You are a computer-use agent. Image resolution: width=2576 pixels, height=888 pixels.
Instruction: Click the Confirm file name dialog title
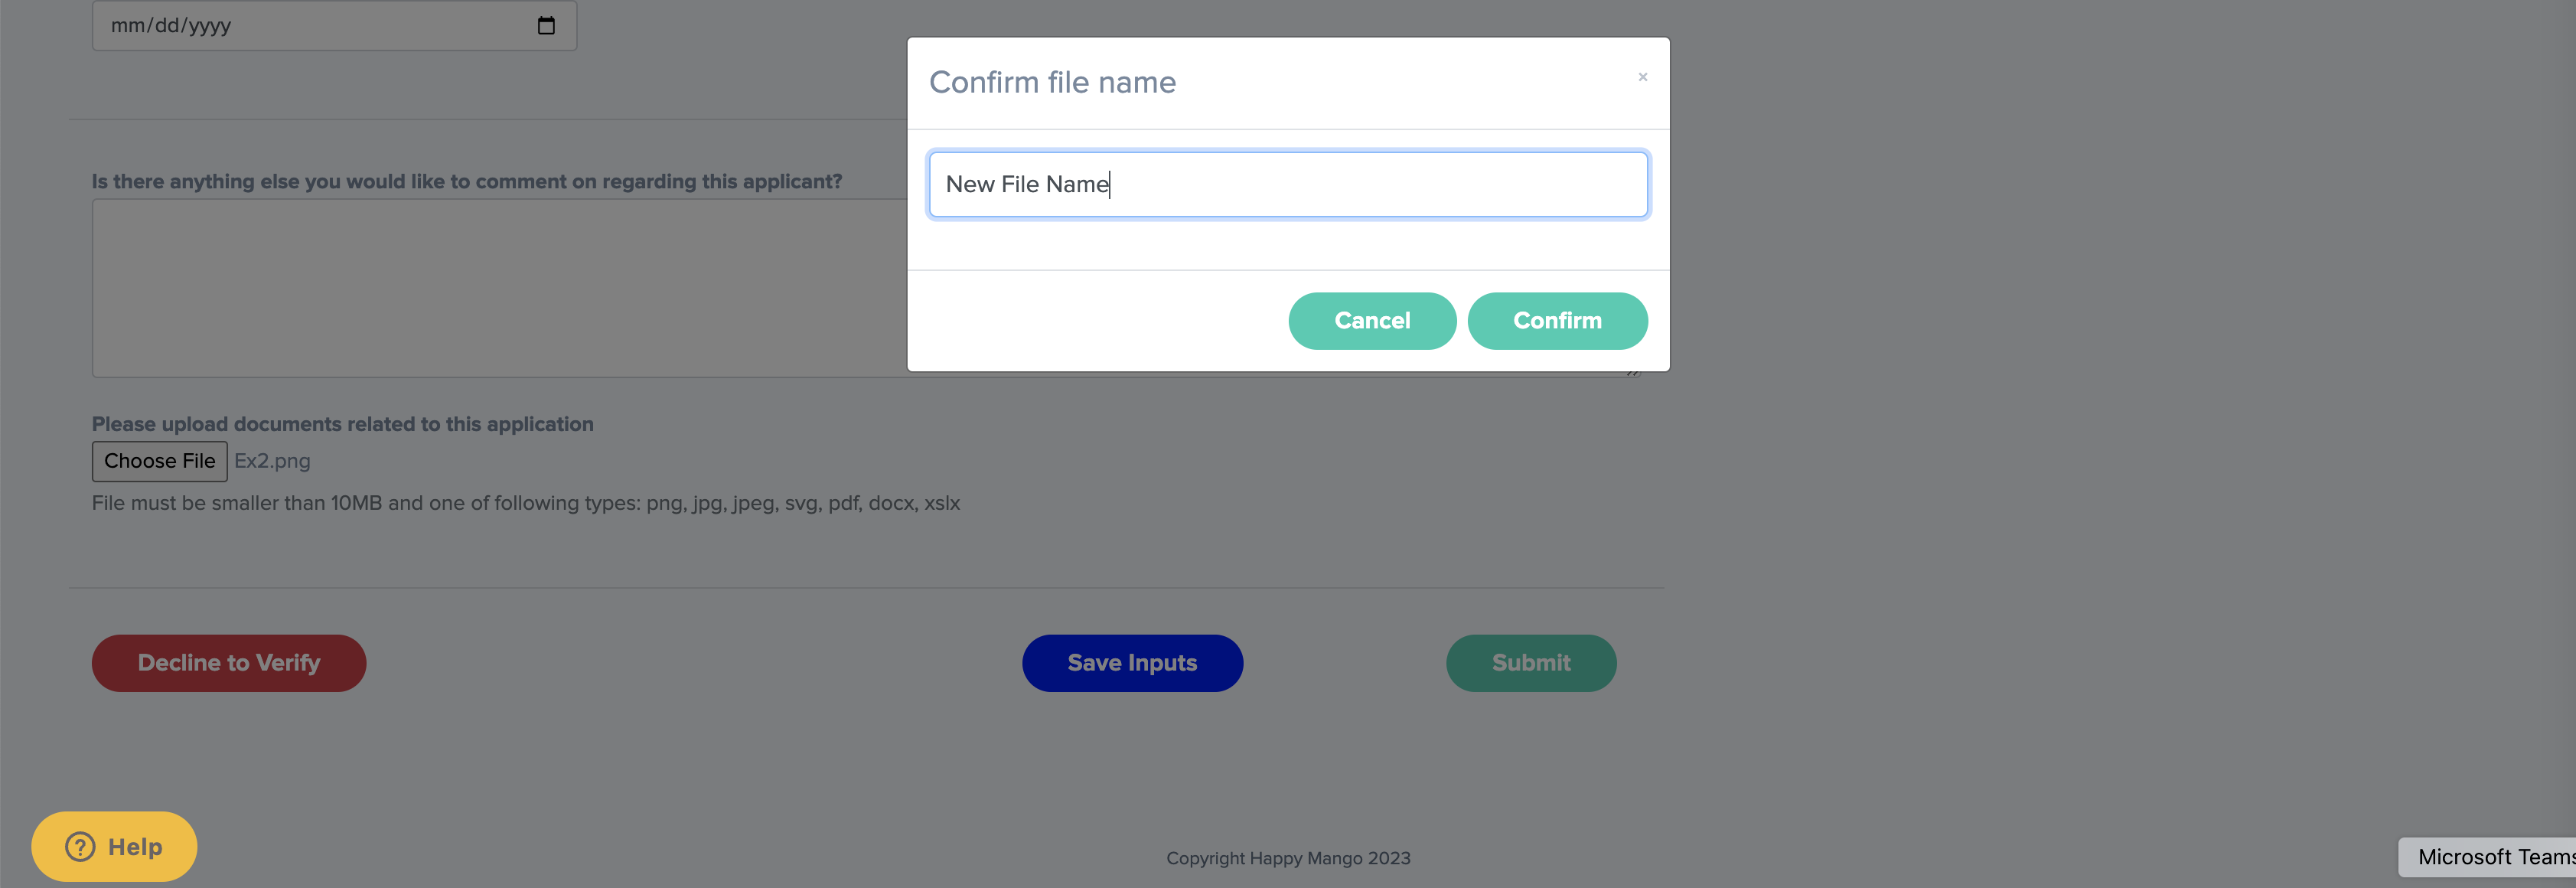1052,82
